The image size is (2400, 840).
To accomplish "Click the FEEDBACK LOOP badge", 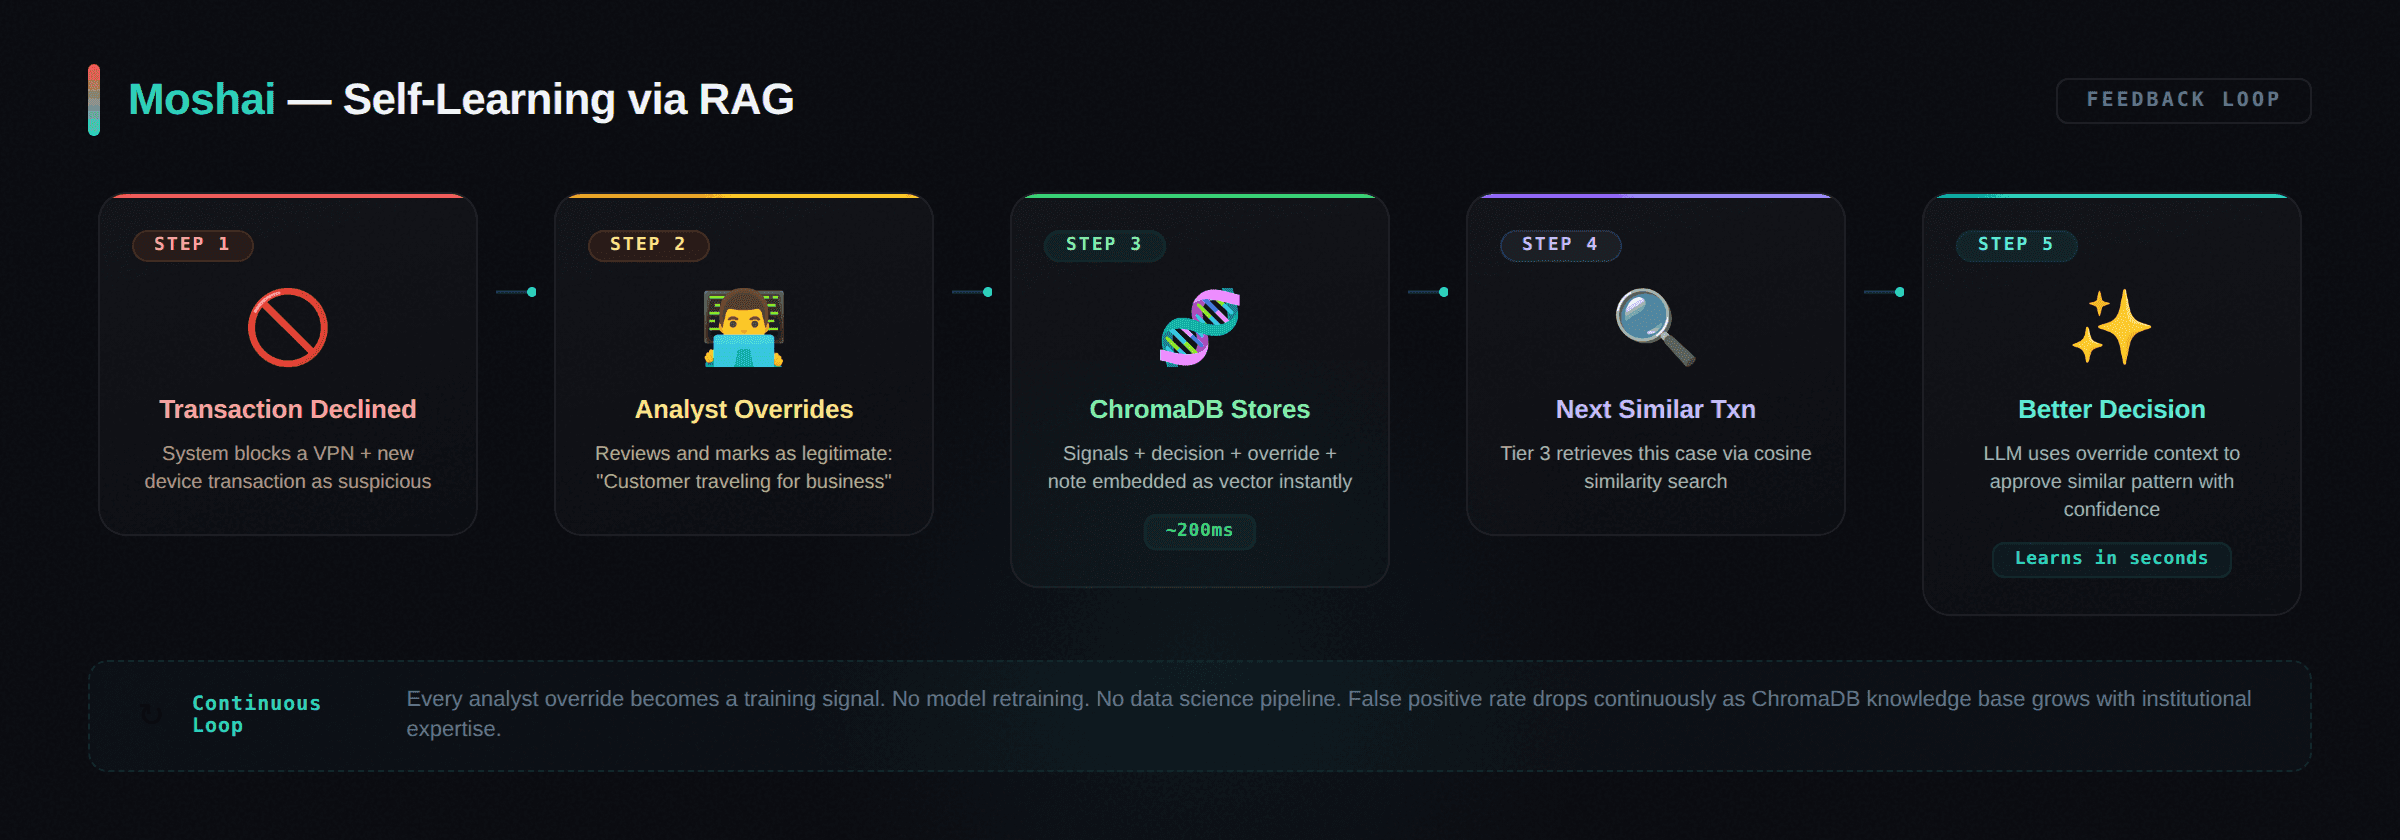I will 2183,100.
